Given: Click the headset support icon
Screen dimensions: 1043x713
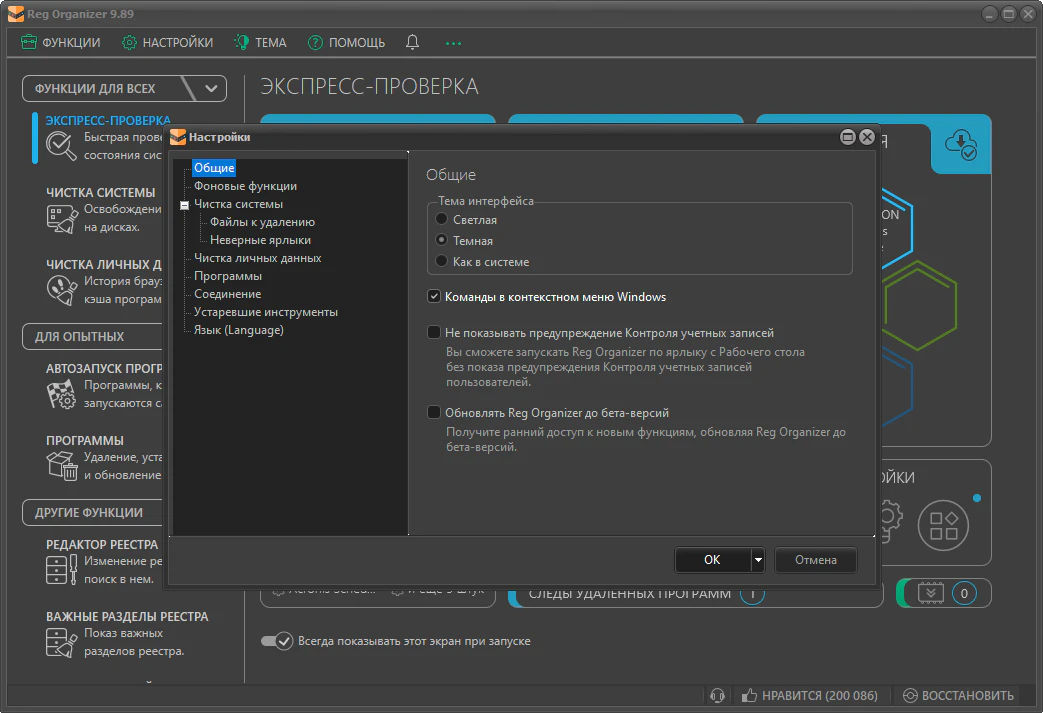Looking at the screenshot, I should [716, 696].
